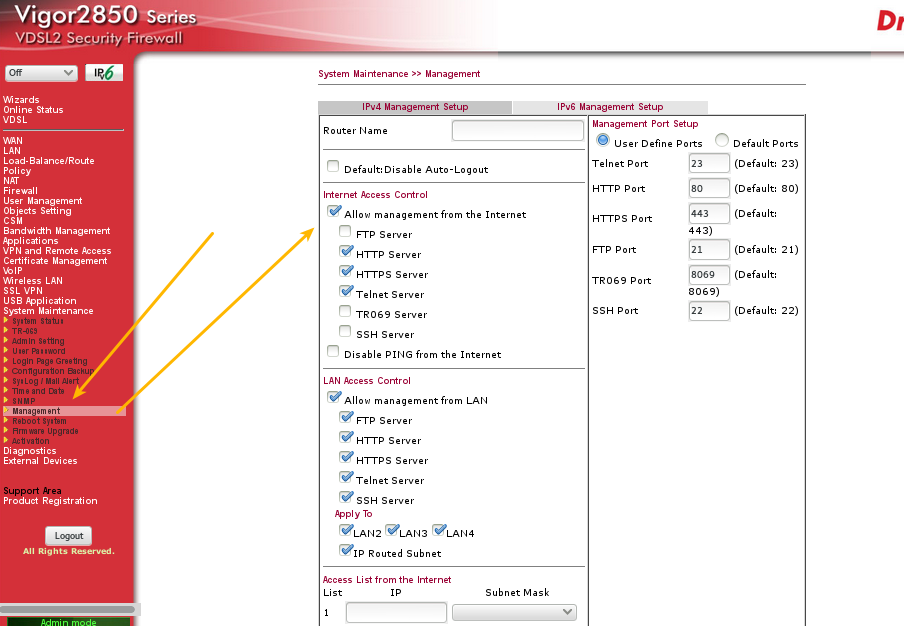This screenshot has height=626, width=904.
Task: Click the Router Name text field
Action: click(517, 131)
